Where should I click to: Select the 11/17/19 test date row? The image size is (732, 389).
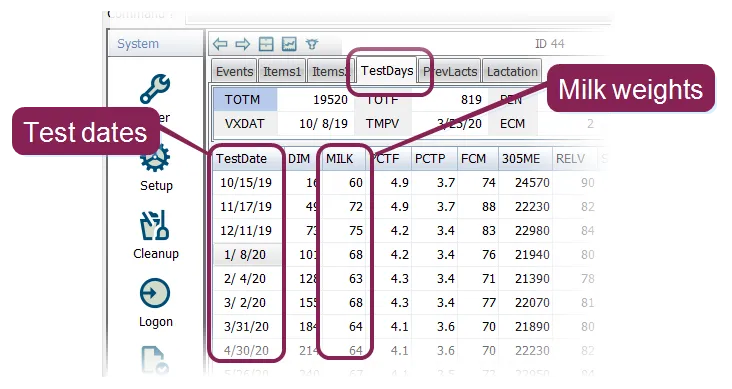point(246,206)
